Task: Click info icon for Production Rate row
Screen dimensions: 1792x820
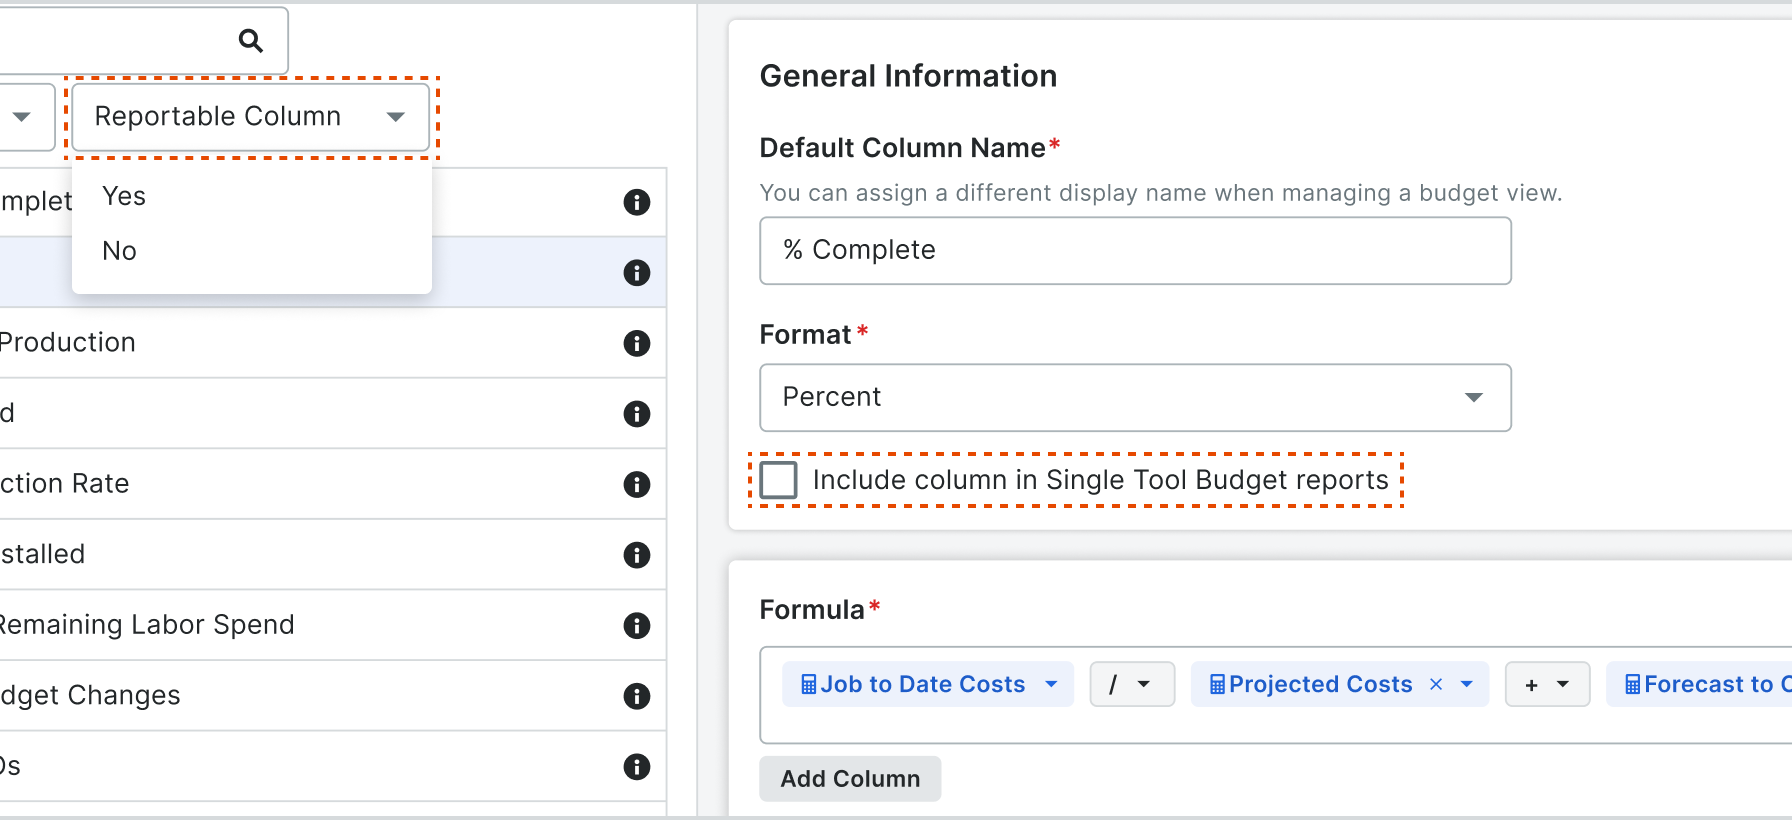Action: click(x=637, y=485)
